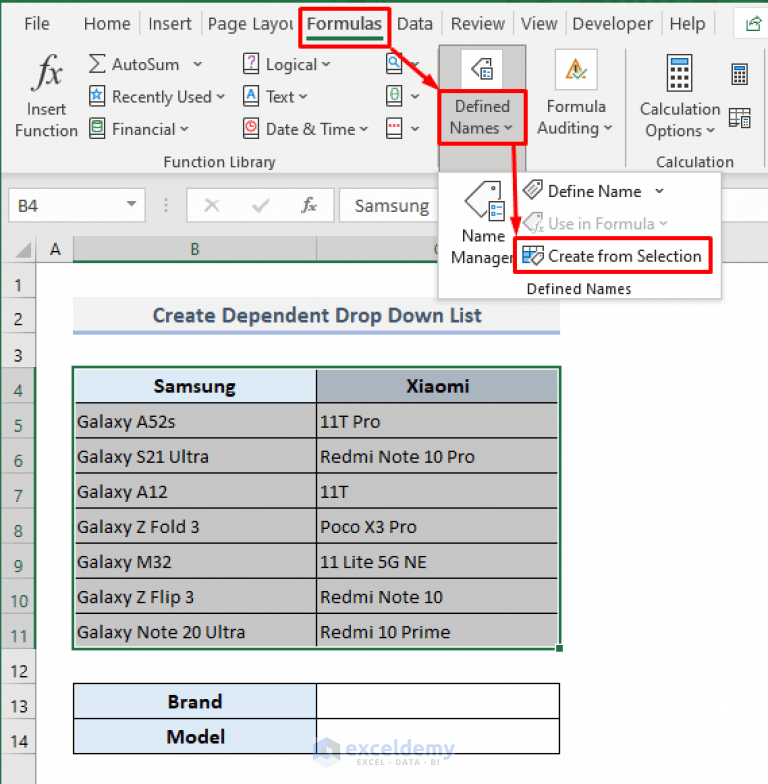Switch to the Home tab
Screen dimensions: 768x784
click(x=107, y=24)
